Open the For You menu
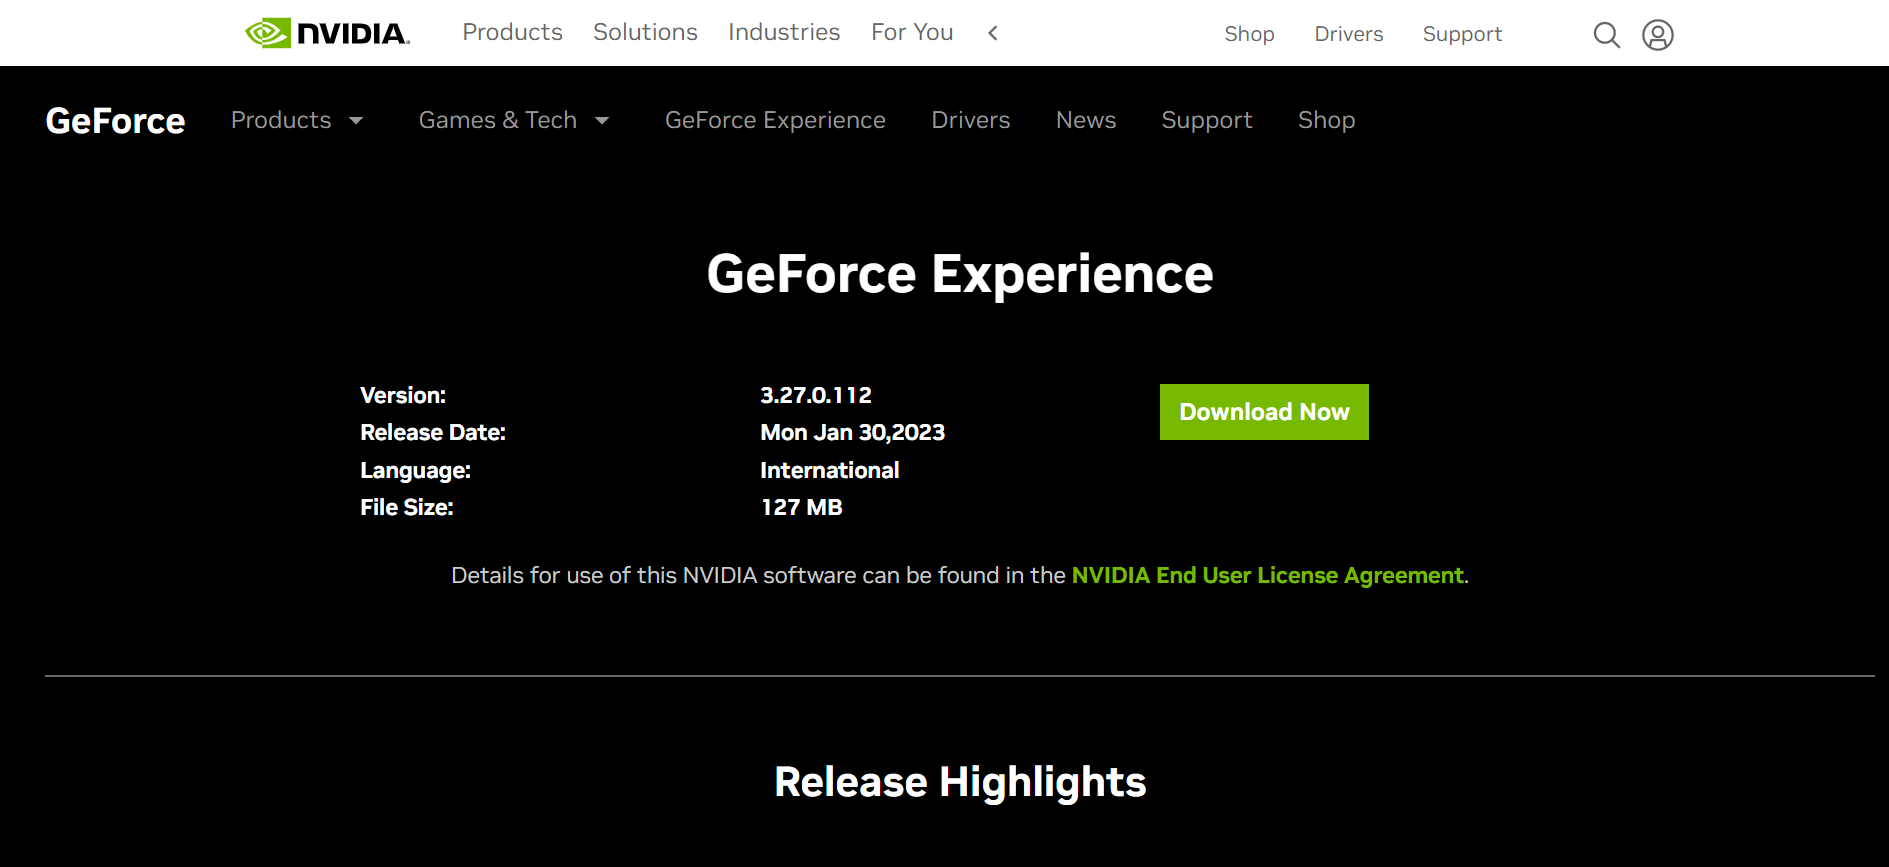Image resolution: width=1889 pixels, height=867 pixels. pyautogui.click(x=912, y=32)
